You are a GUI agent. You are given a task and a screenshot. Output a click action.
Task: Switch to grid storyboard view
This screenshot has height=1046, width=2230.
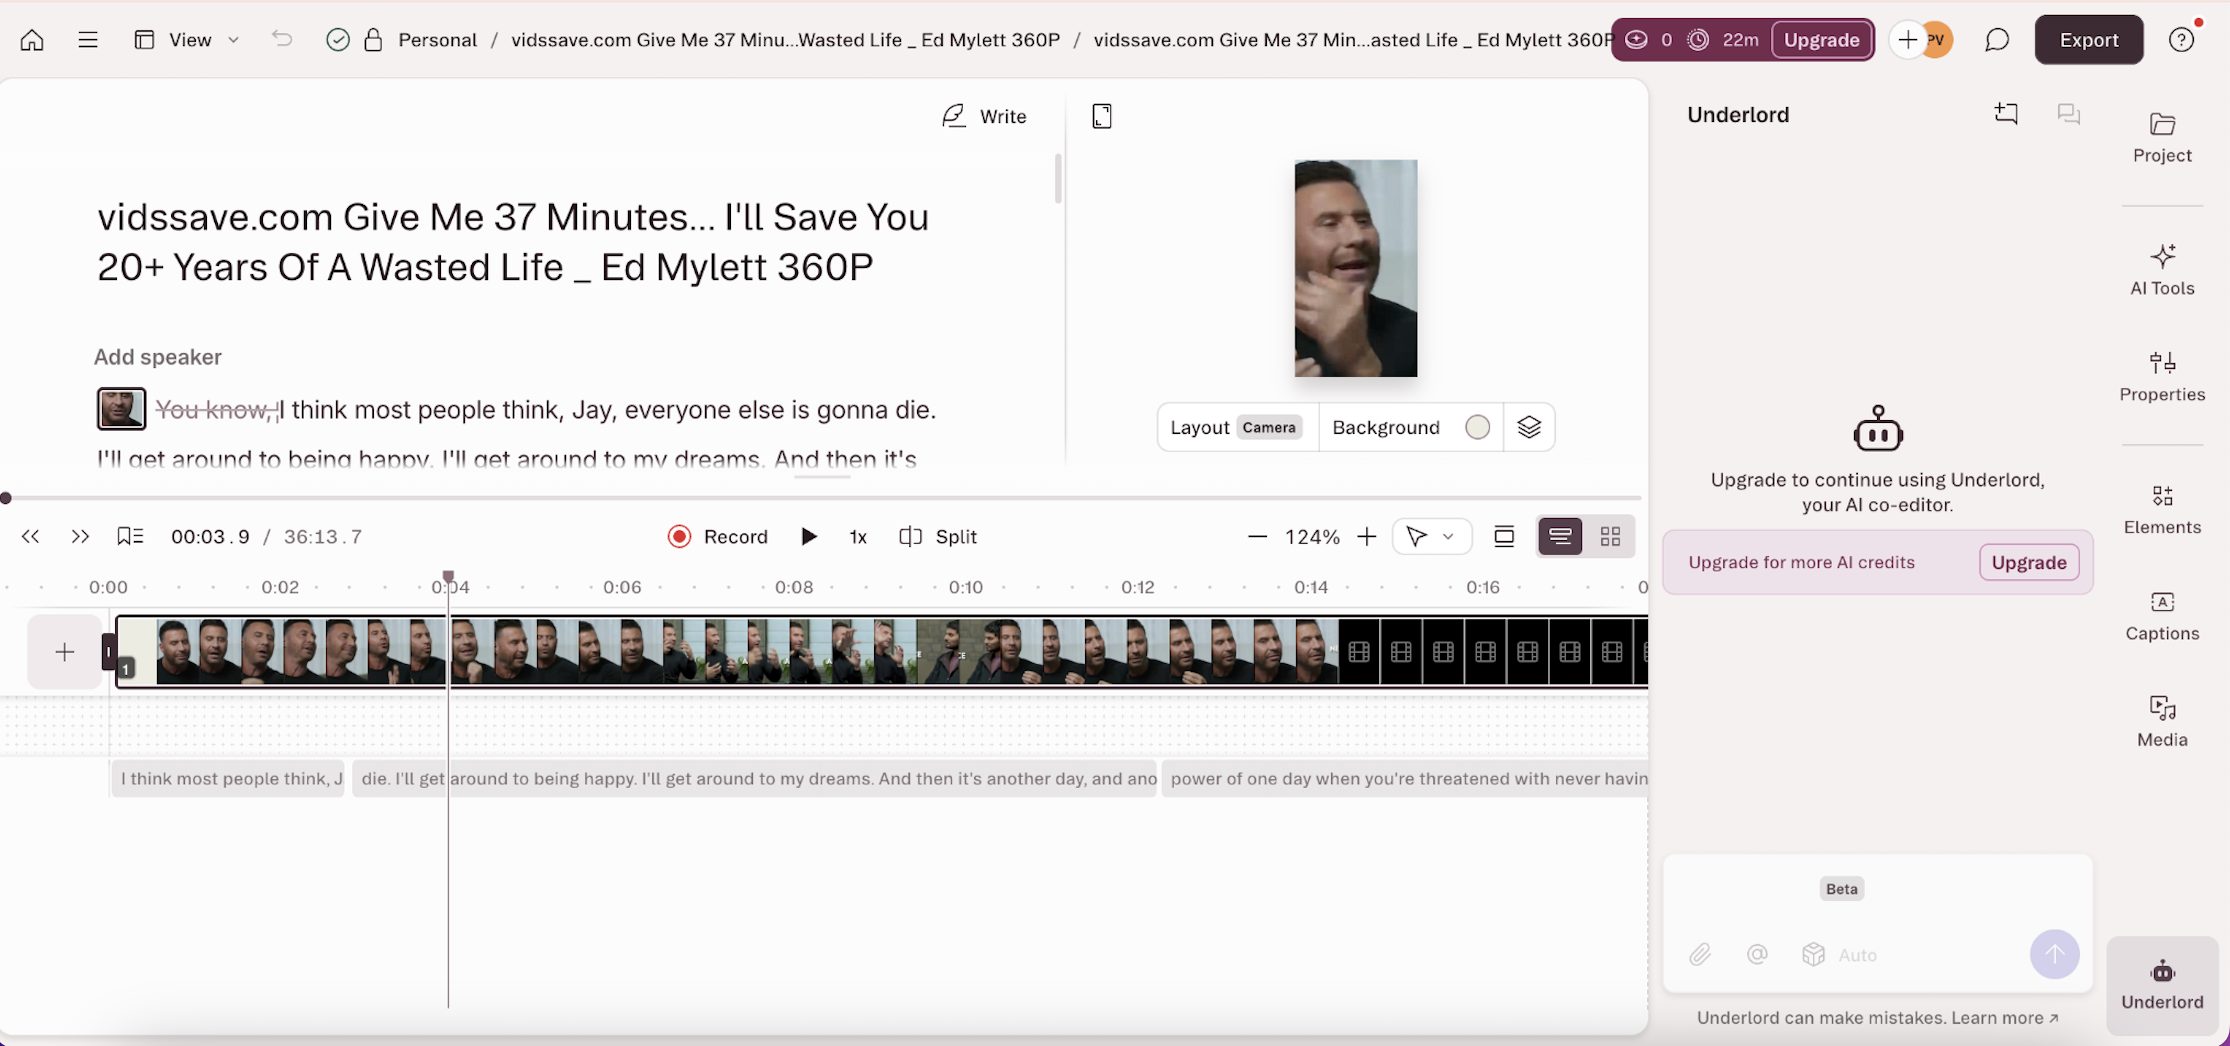(x=1610, y=537)
